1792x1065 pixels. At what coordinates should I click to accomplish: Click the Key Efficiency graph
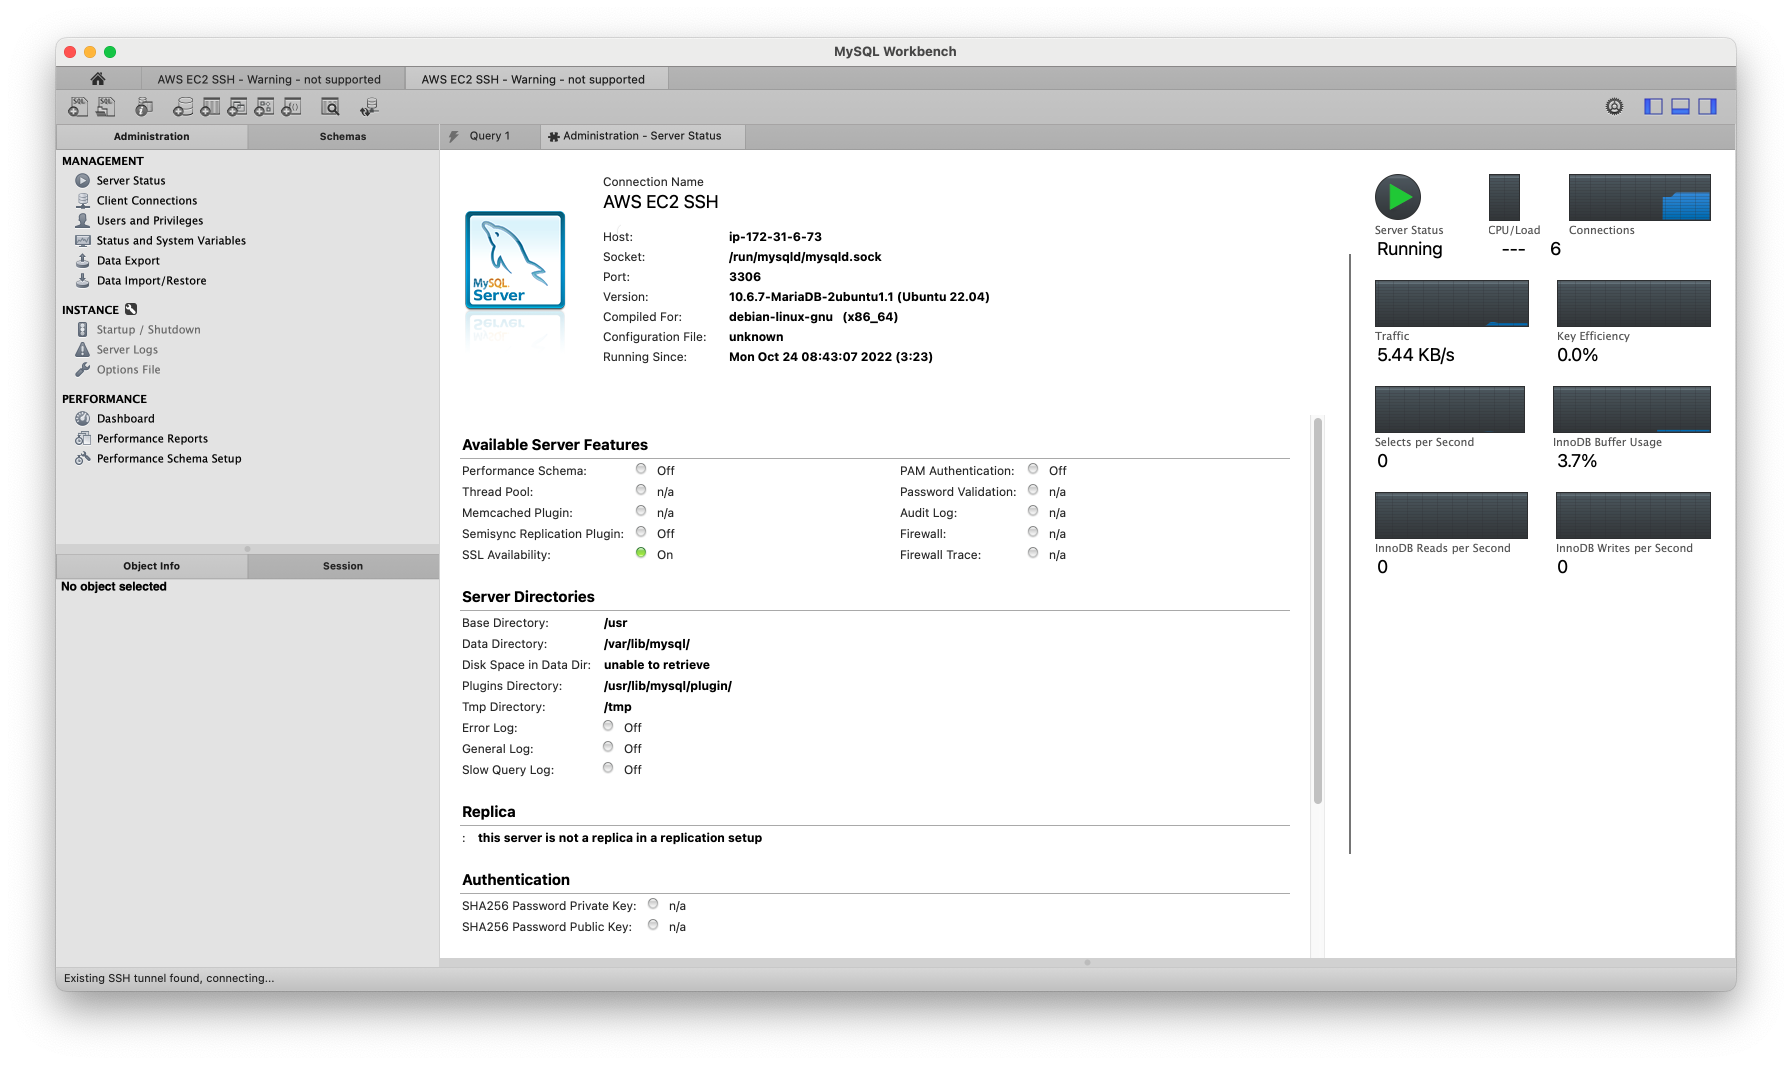point(1633,303)
